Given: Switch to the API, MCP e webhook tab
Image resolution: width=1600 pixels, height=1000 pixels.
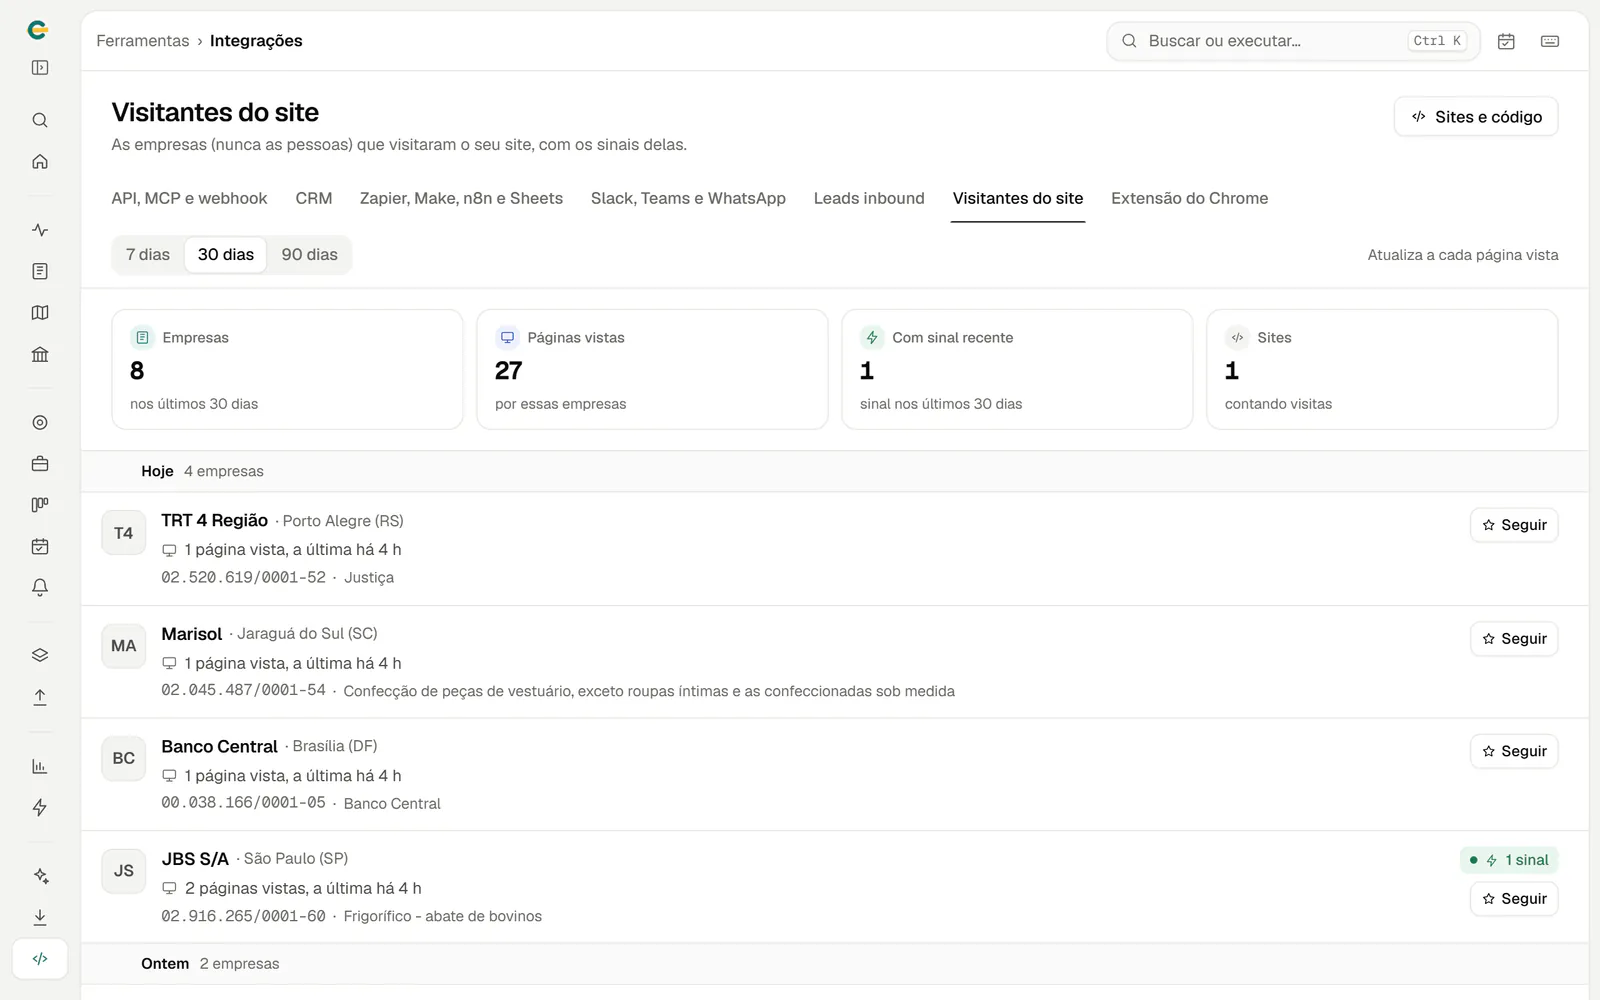Looking at the screenshot, I should [189, 198].
